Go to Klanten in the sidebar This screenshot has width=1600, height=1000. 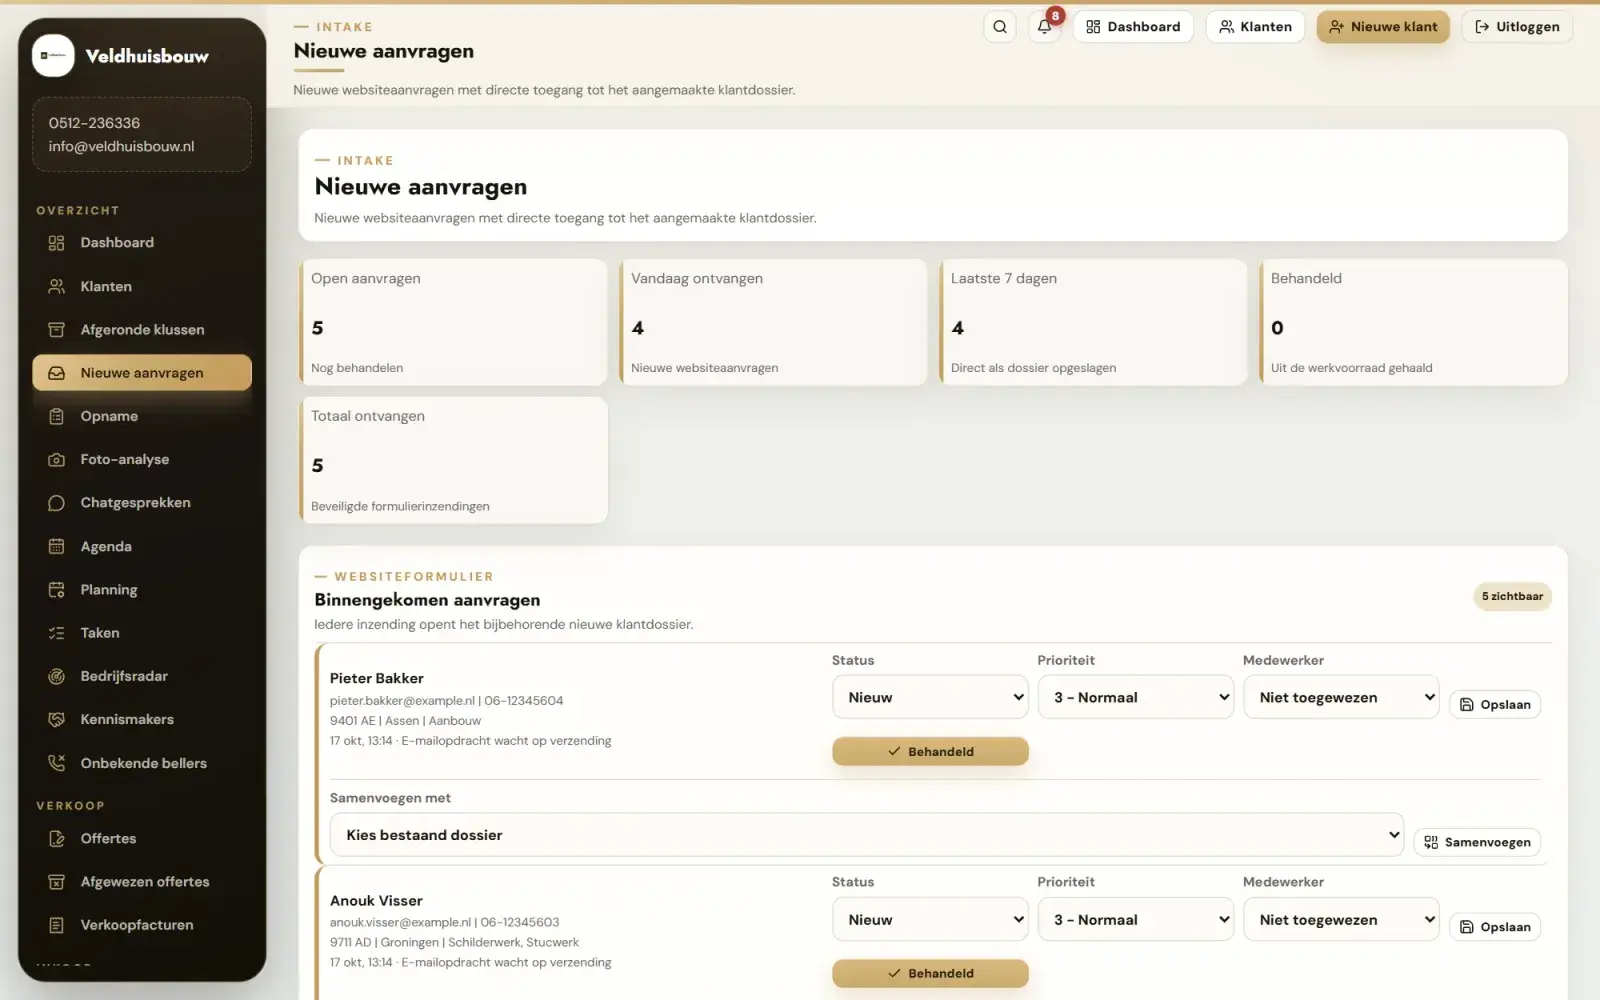pos(142,286)
